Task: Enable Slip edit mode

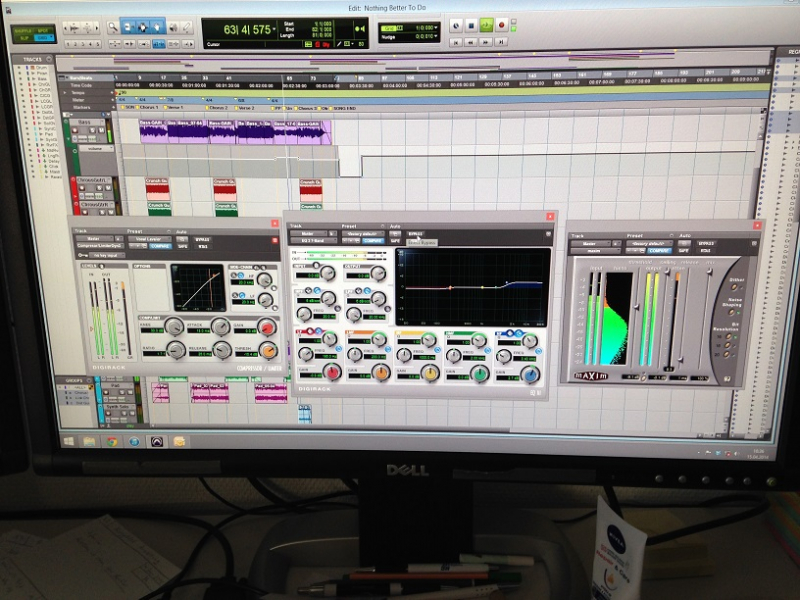Action: 23,38
